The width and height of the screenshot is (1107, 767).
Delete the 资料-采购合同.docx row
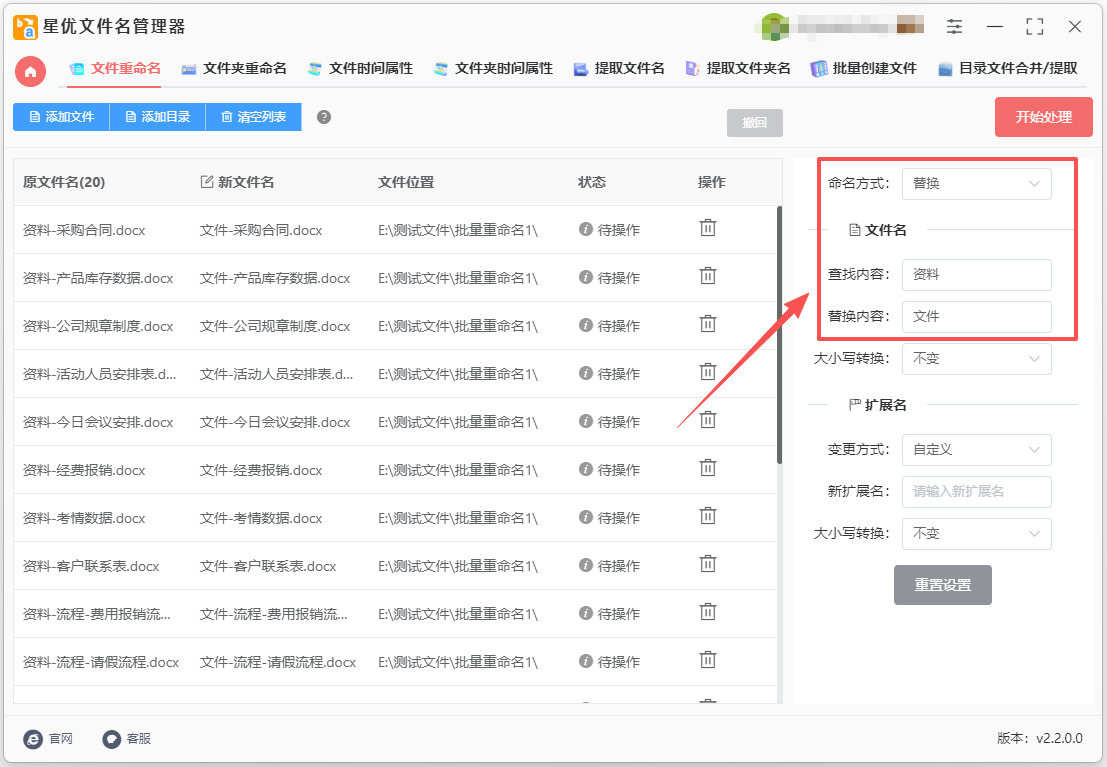[707, 228]
